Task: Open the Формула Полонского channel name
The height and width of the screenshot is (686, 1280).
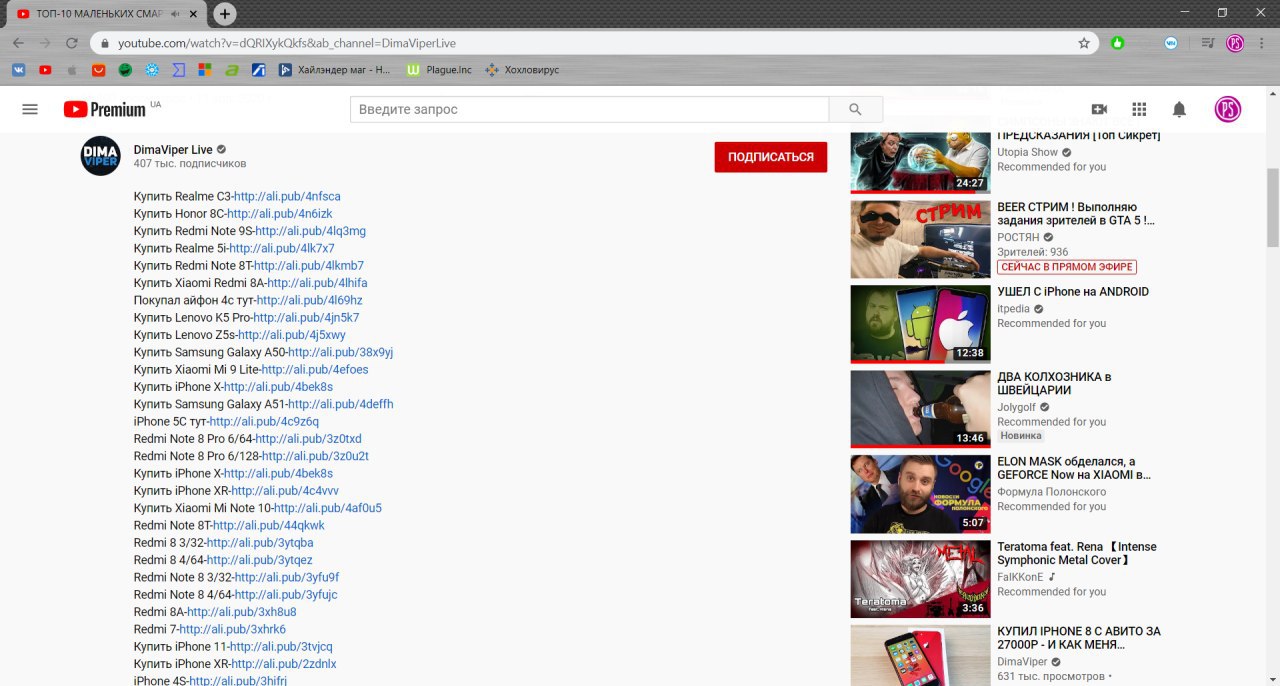Action: [1051, 491]
